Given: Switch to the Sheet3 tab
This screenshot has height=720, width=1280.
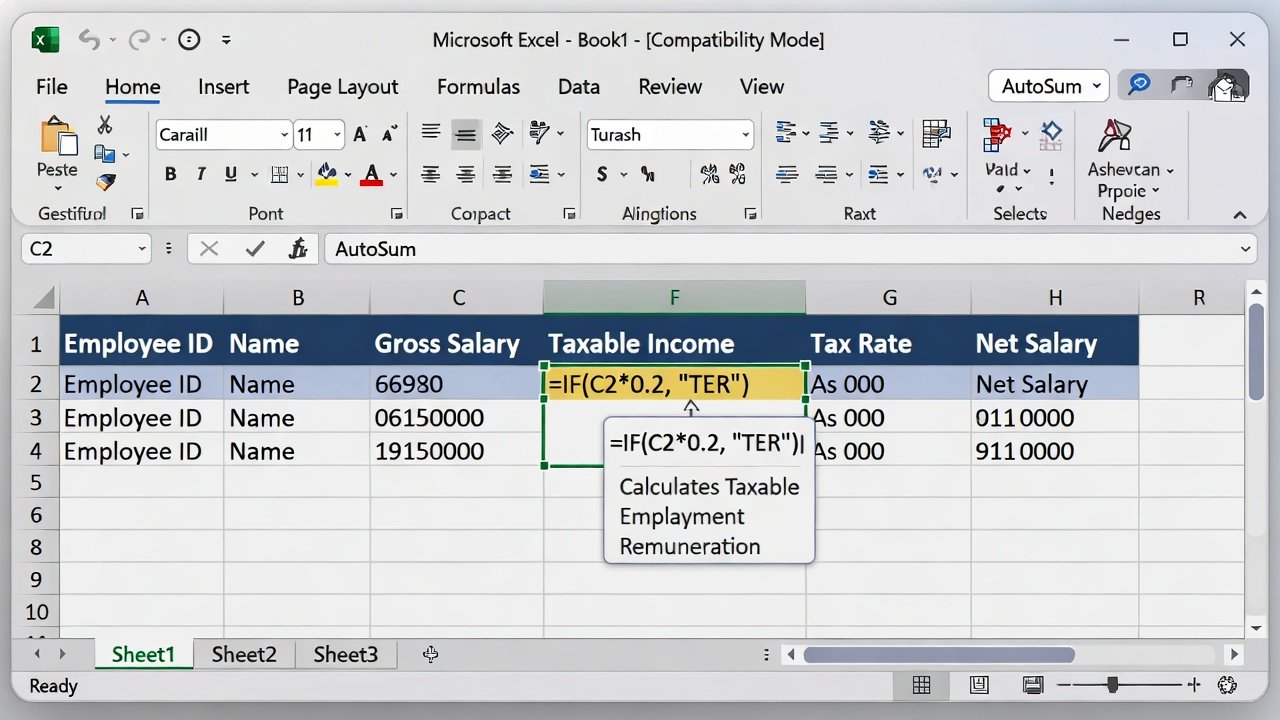Looking at the screenshot, I should click(346, 654).
